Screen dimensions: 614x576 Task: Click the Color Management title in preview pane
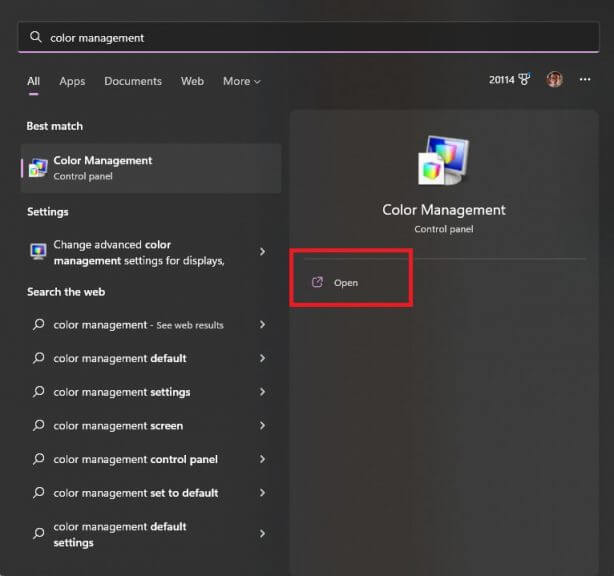pyautogui.click(x=444, y=210)
